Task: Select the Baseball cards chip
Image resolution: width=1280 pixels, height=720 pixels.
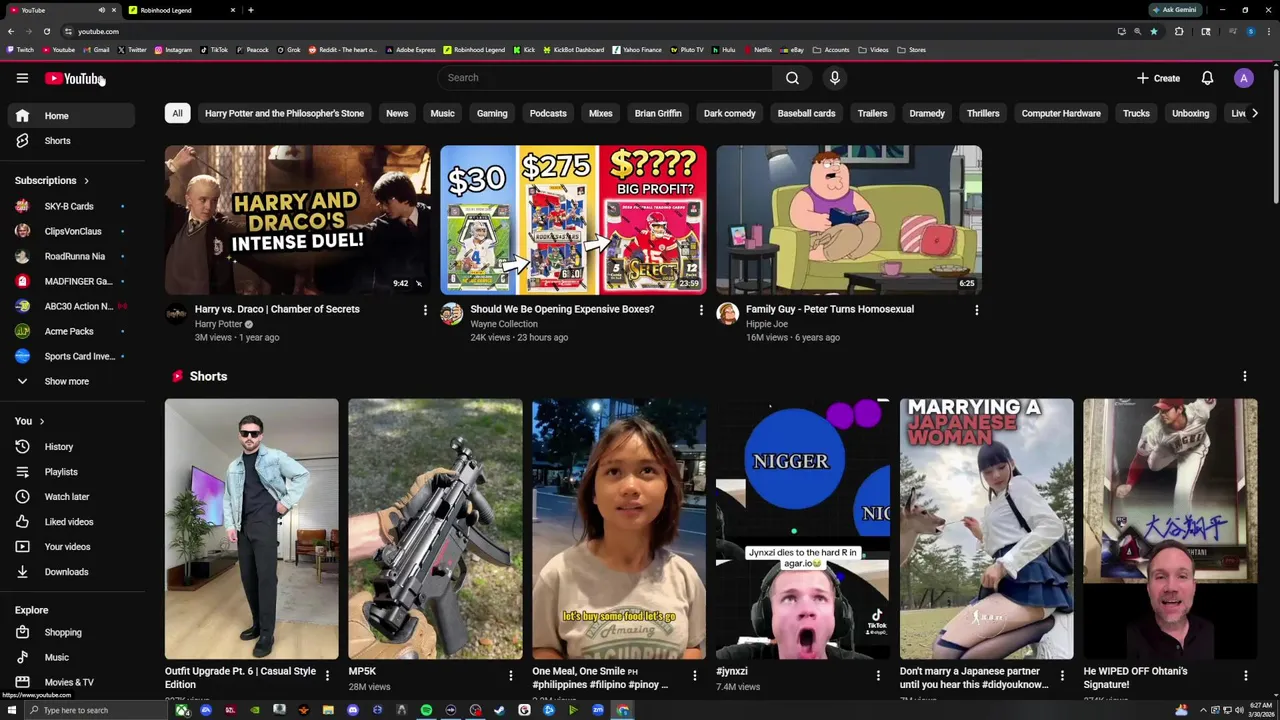Action: pyautogui.click(x=806, y=113)
